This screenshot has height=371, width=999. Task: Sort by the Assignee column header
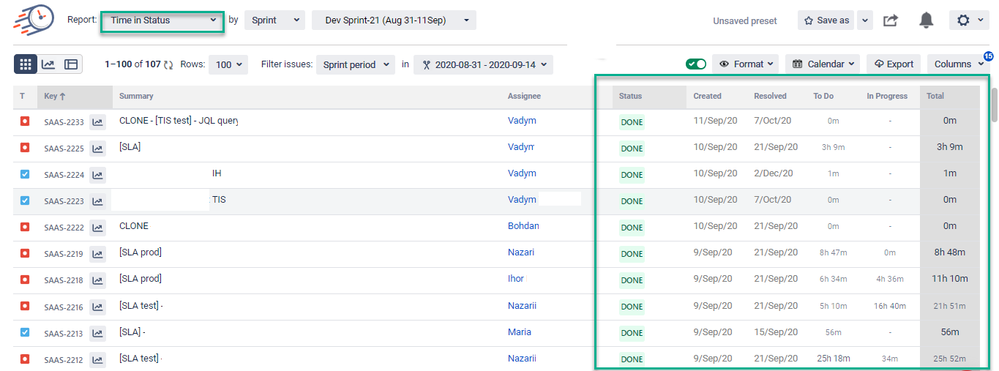(x=524, y=96)
